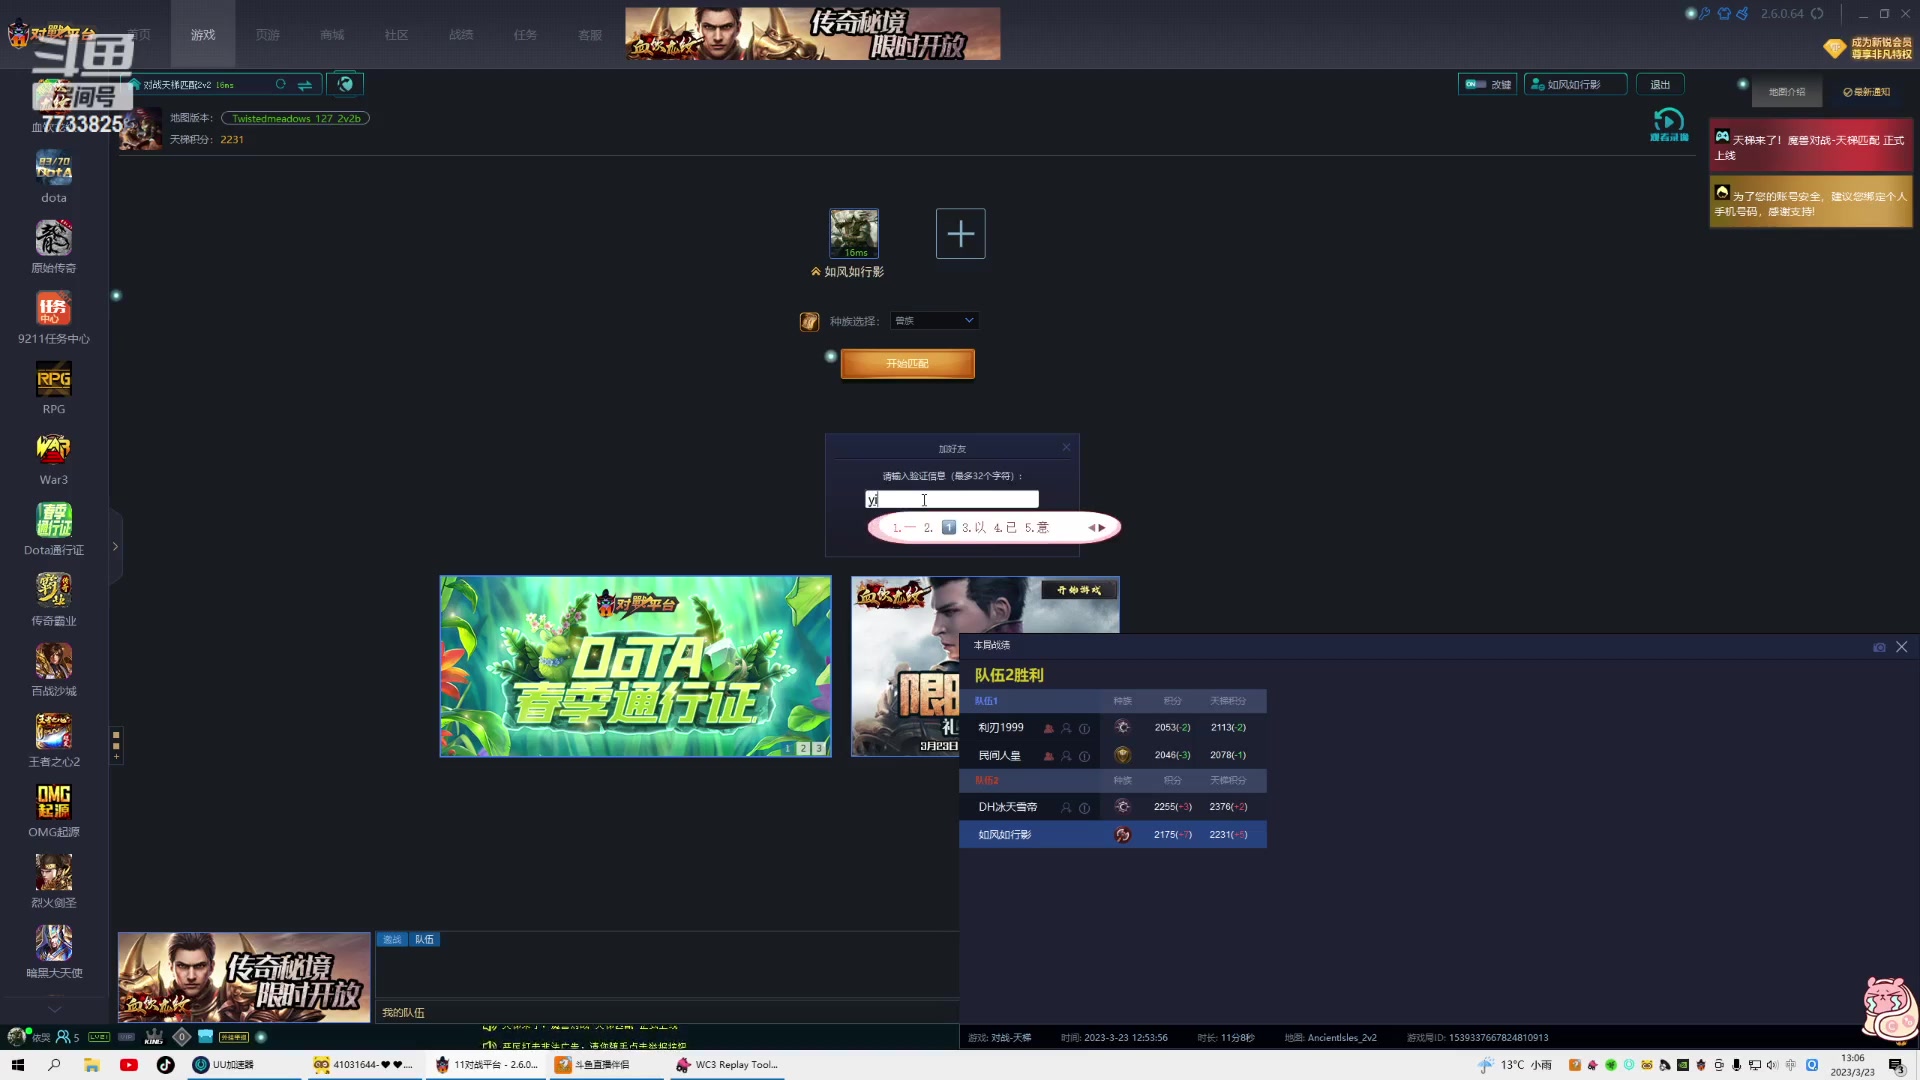Switch to the 游戏 top tab
1920x1080 pixels.
point(203,35)
